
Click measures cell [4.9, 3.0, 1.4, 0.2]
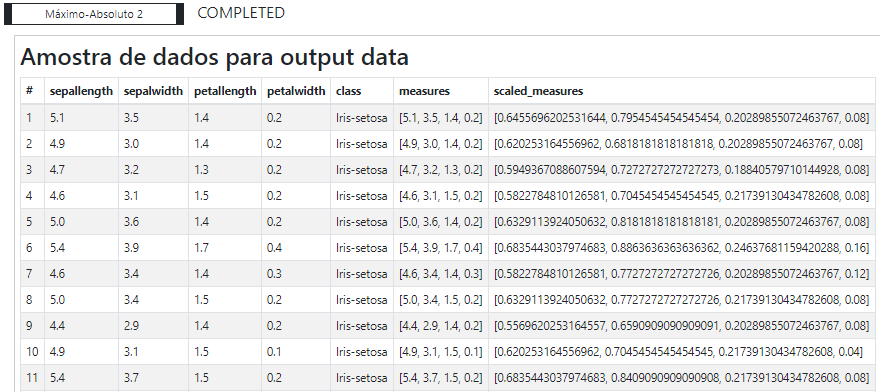pos(441,144)
